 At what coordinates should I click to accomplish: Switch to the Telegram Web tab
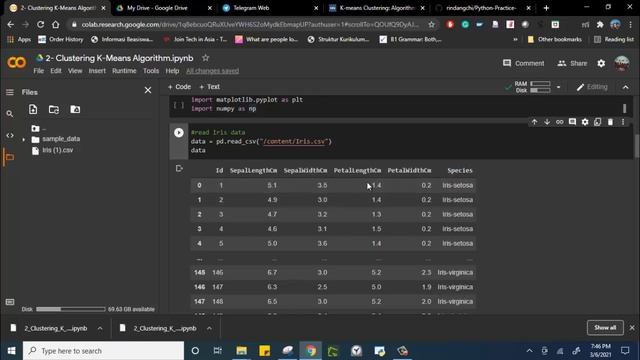point(270,8)
